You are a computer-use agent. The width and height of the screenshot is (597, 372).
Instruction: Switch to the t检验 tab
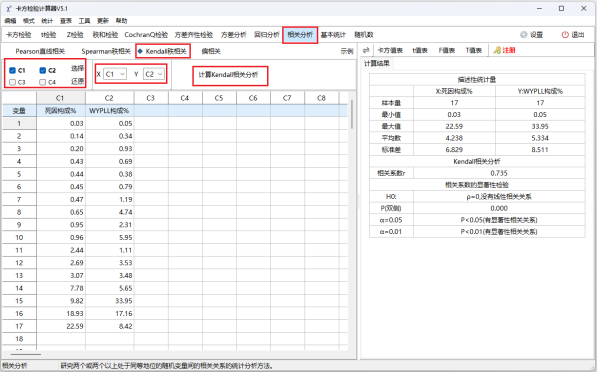coord(48,35)
